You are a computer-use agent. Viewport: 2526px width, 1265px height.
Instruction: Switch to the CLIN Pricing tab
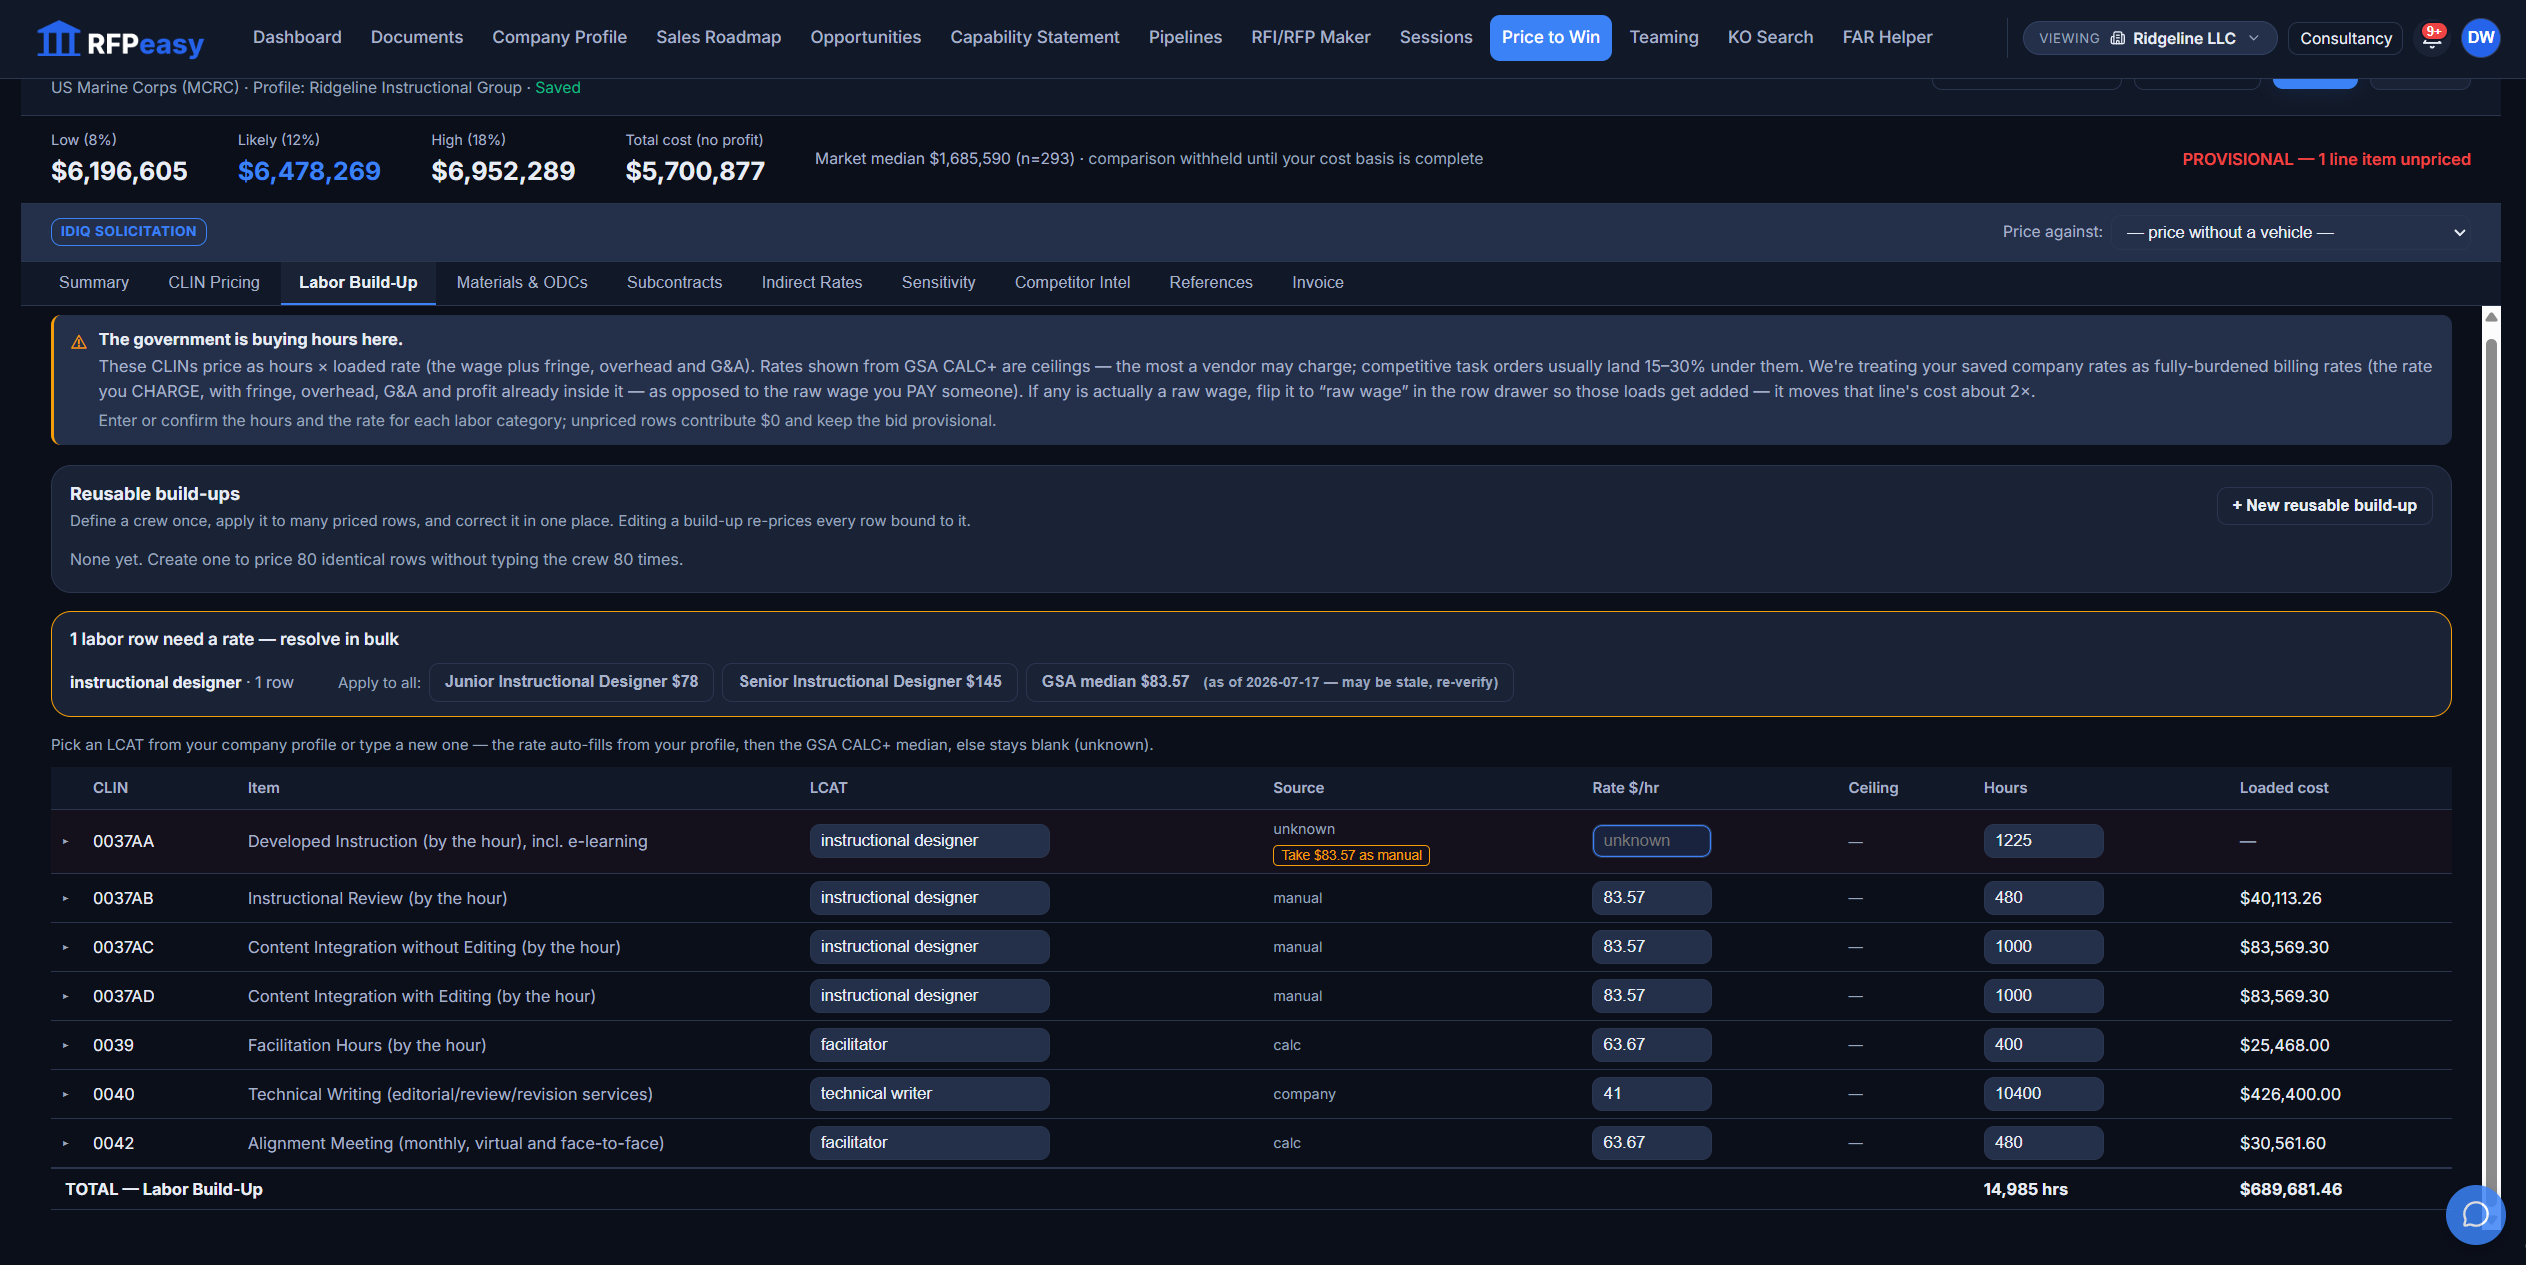[214, 282]
